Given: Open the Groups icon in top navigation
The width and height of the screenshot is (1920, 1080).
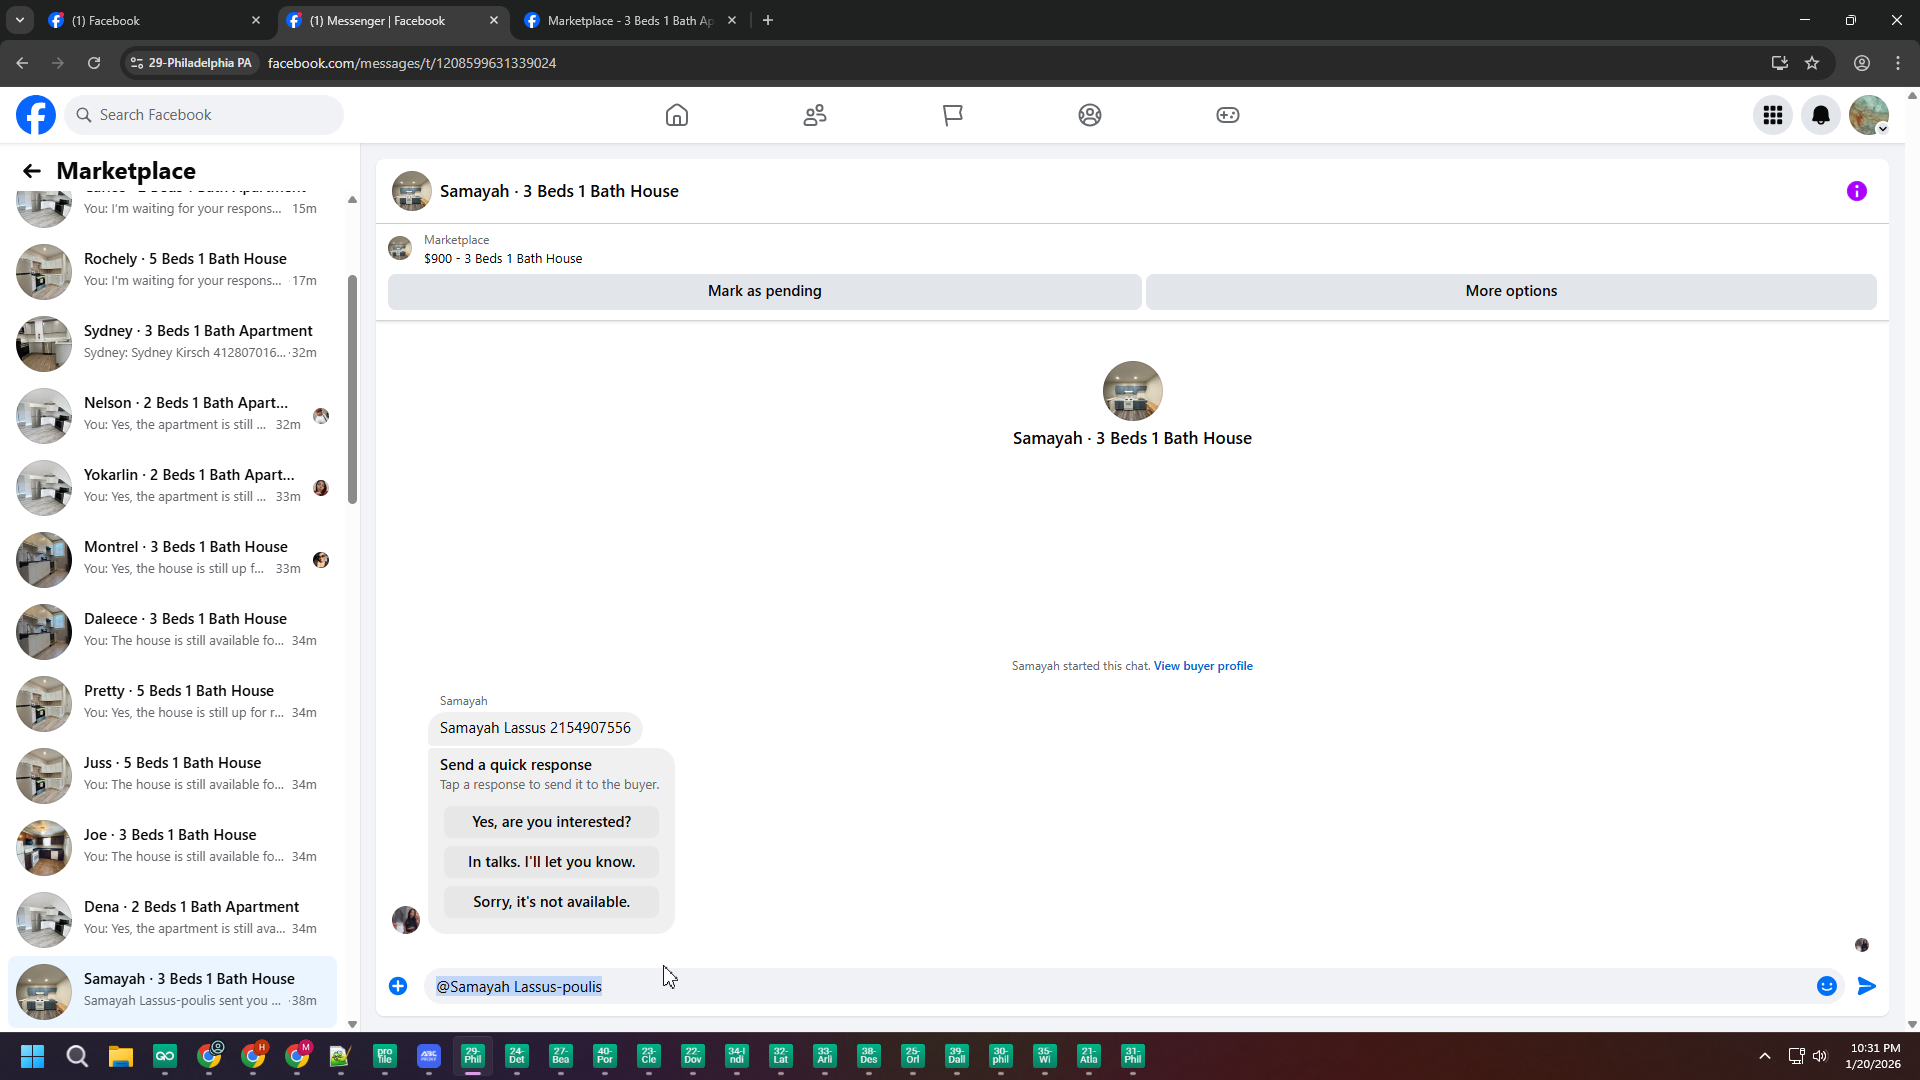Looking at the screenshot, I should (1090, 115).
